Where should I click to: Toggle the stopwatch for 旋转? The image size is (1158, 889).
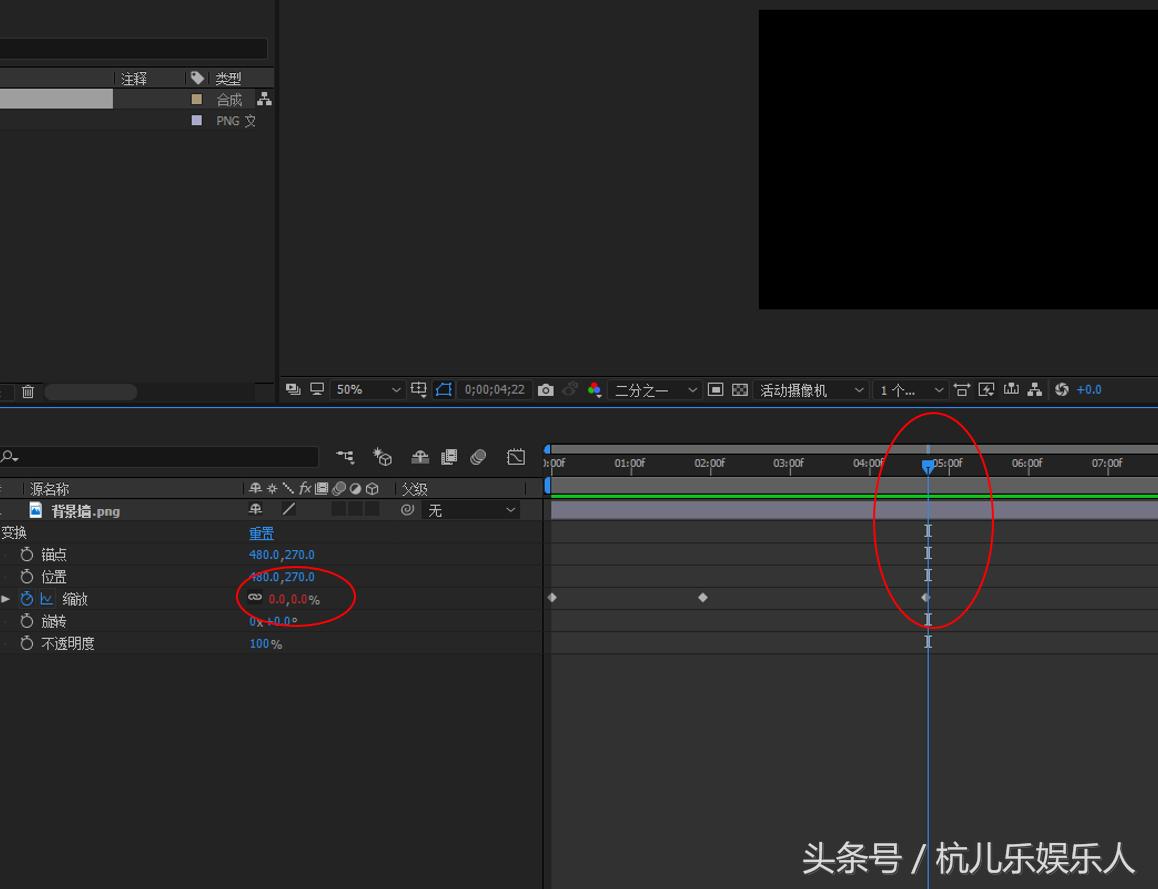click(x=28, y=621)
